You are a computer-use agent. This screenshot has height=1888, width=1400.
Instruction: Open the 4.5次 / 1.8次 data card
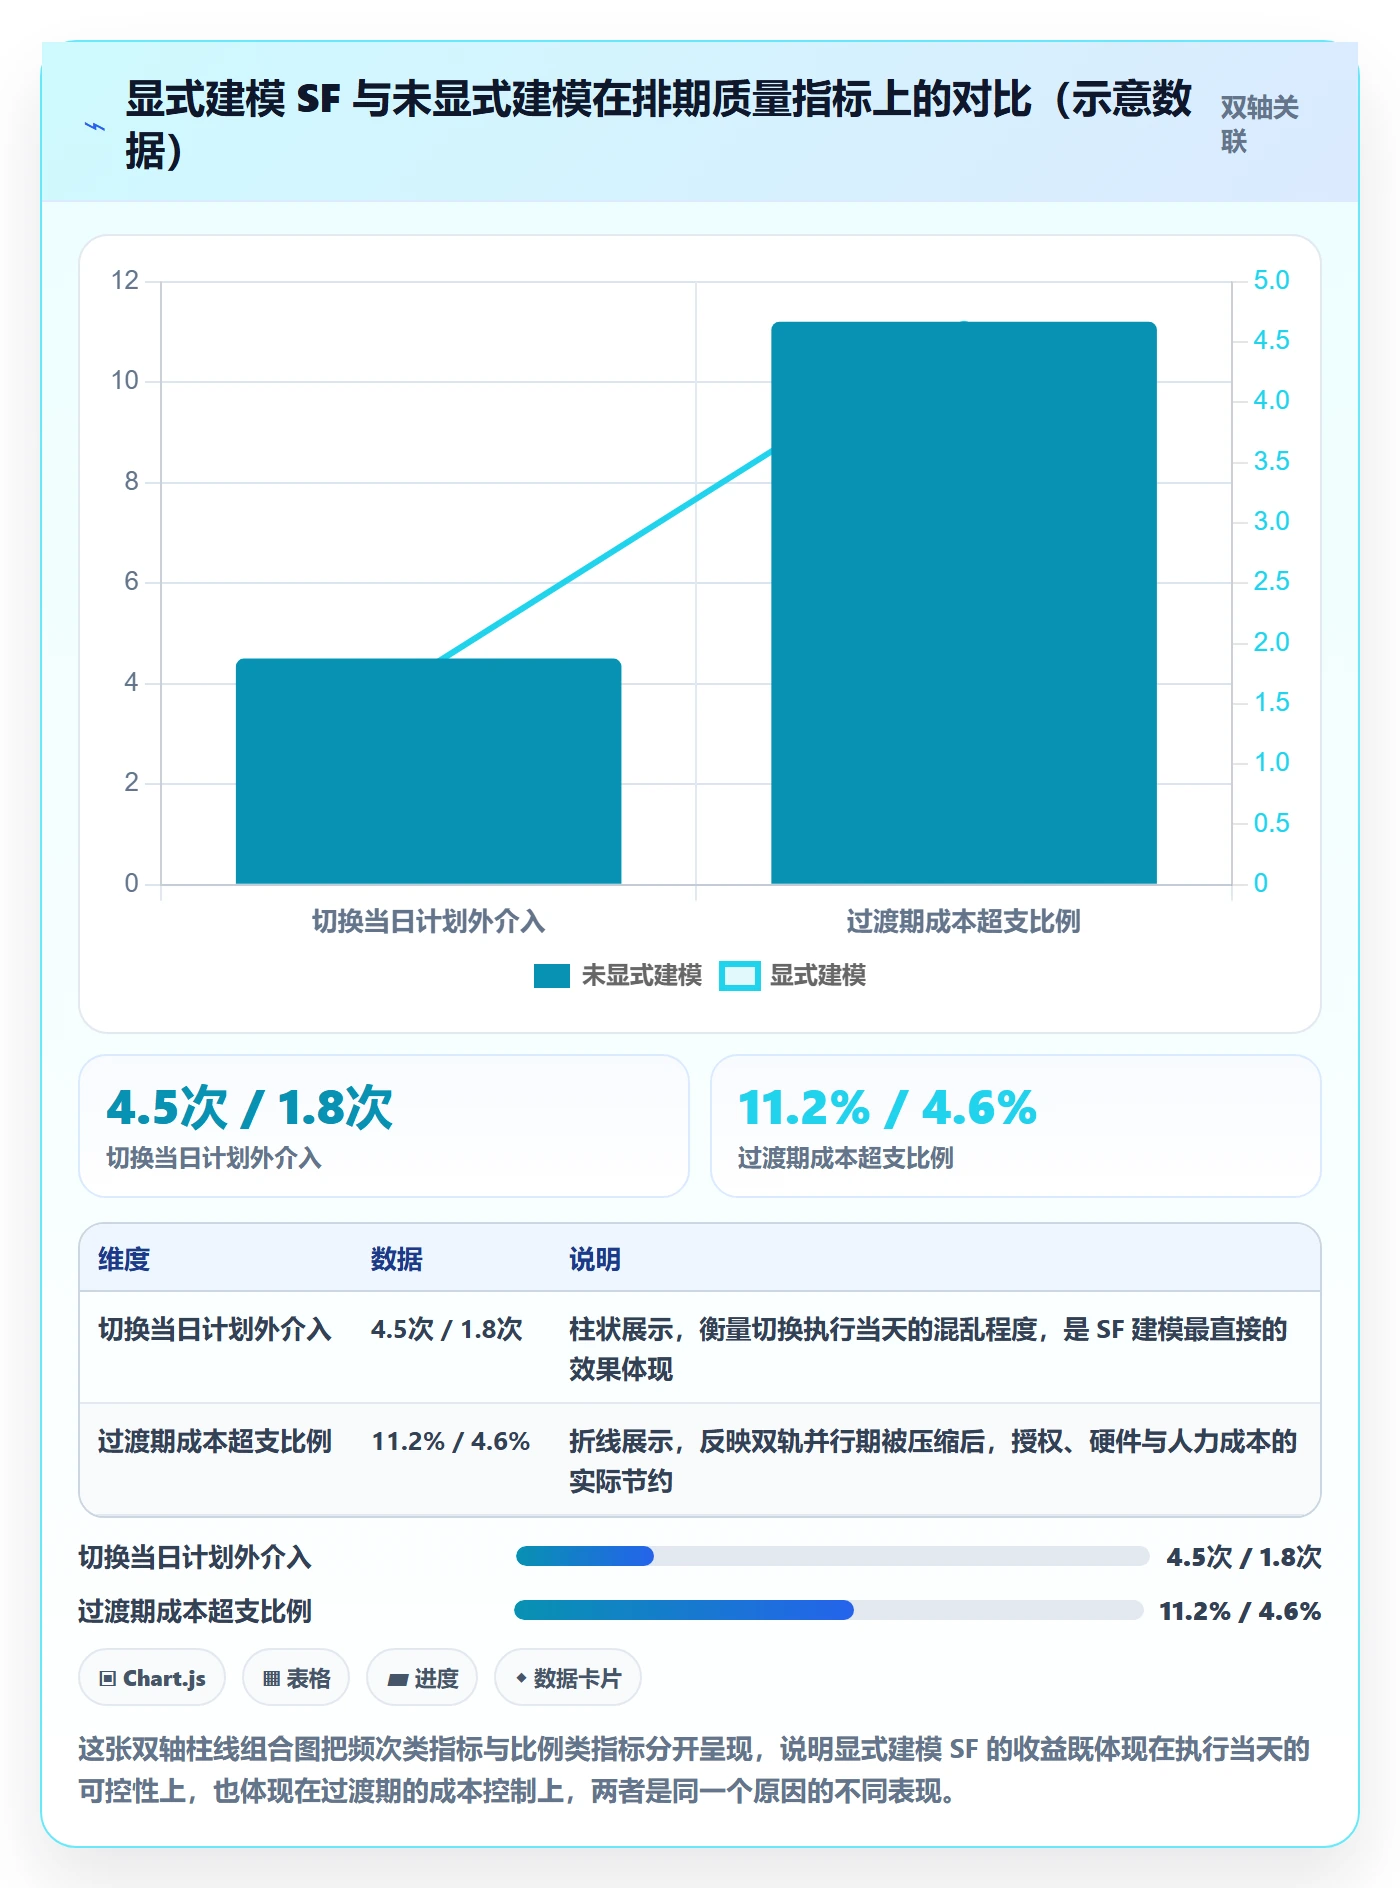click(x=384, y=1126)
